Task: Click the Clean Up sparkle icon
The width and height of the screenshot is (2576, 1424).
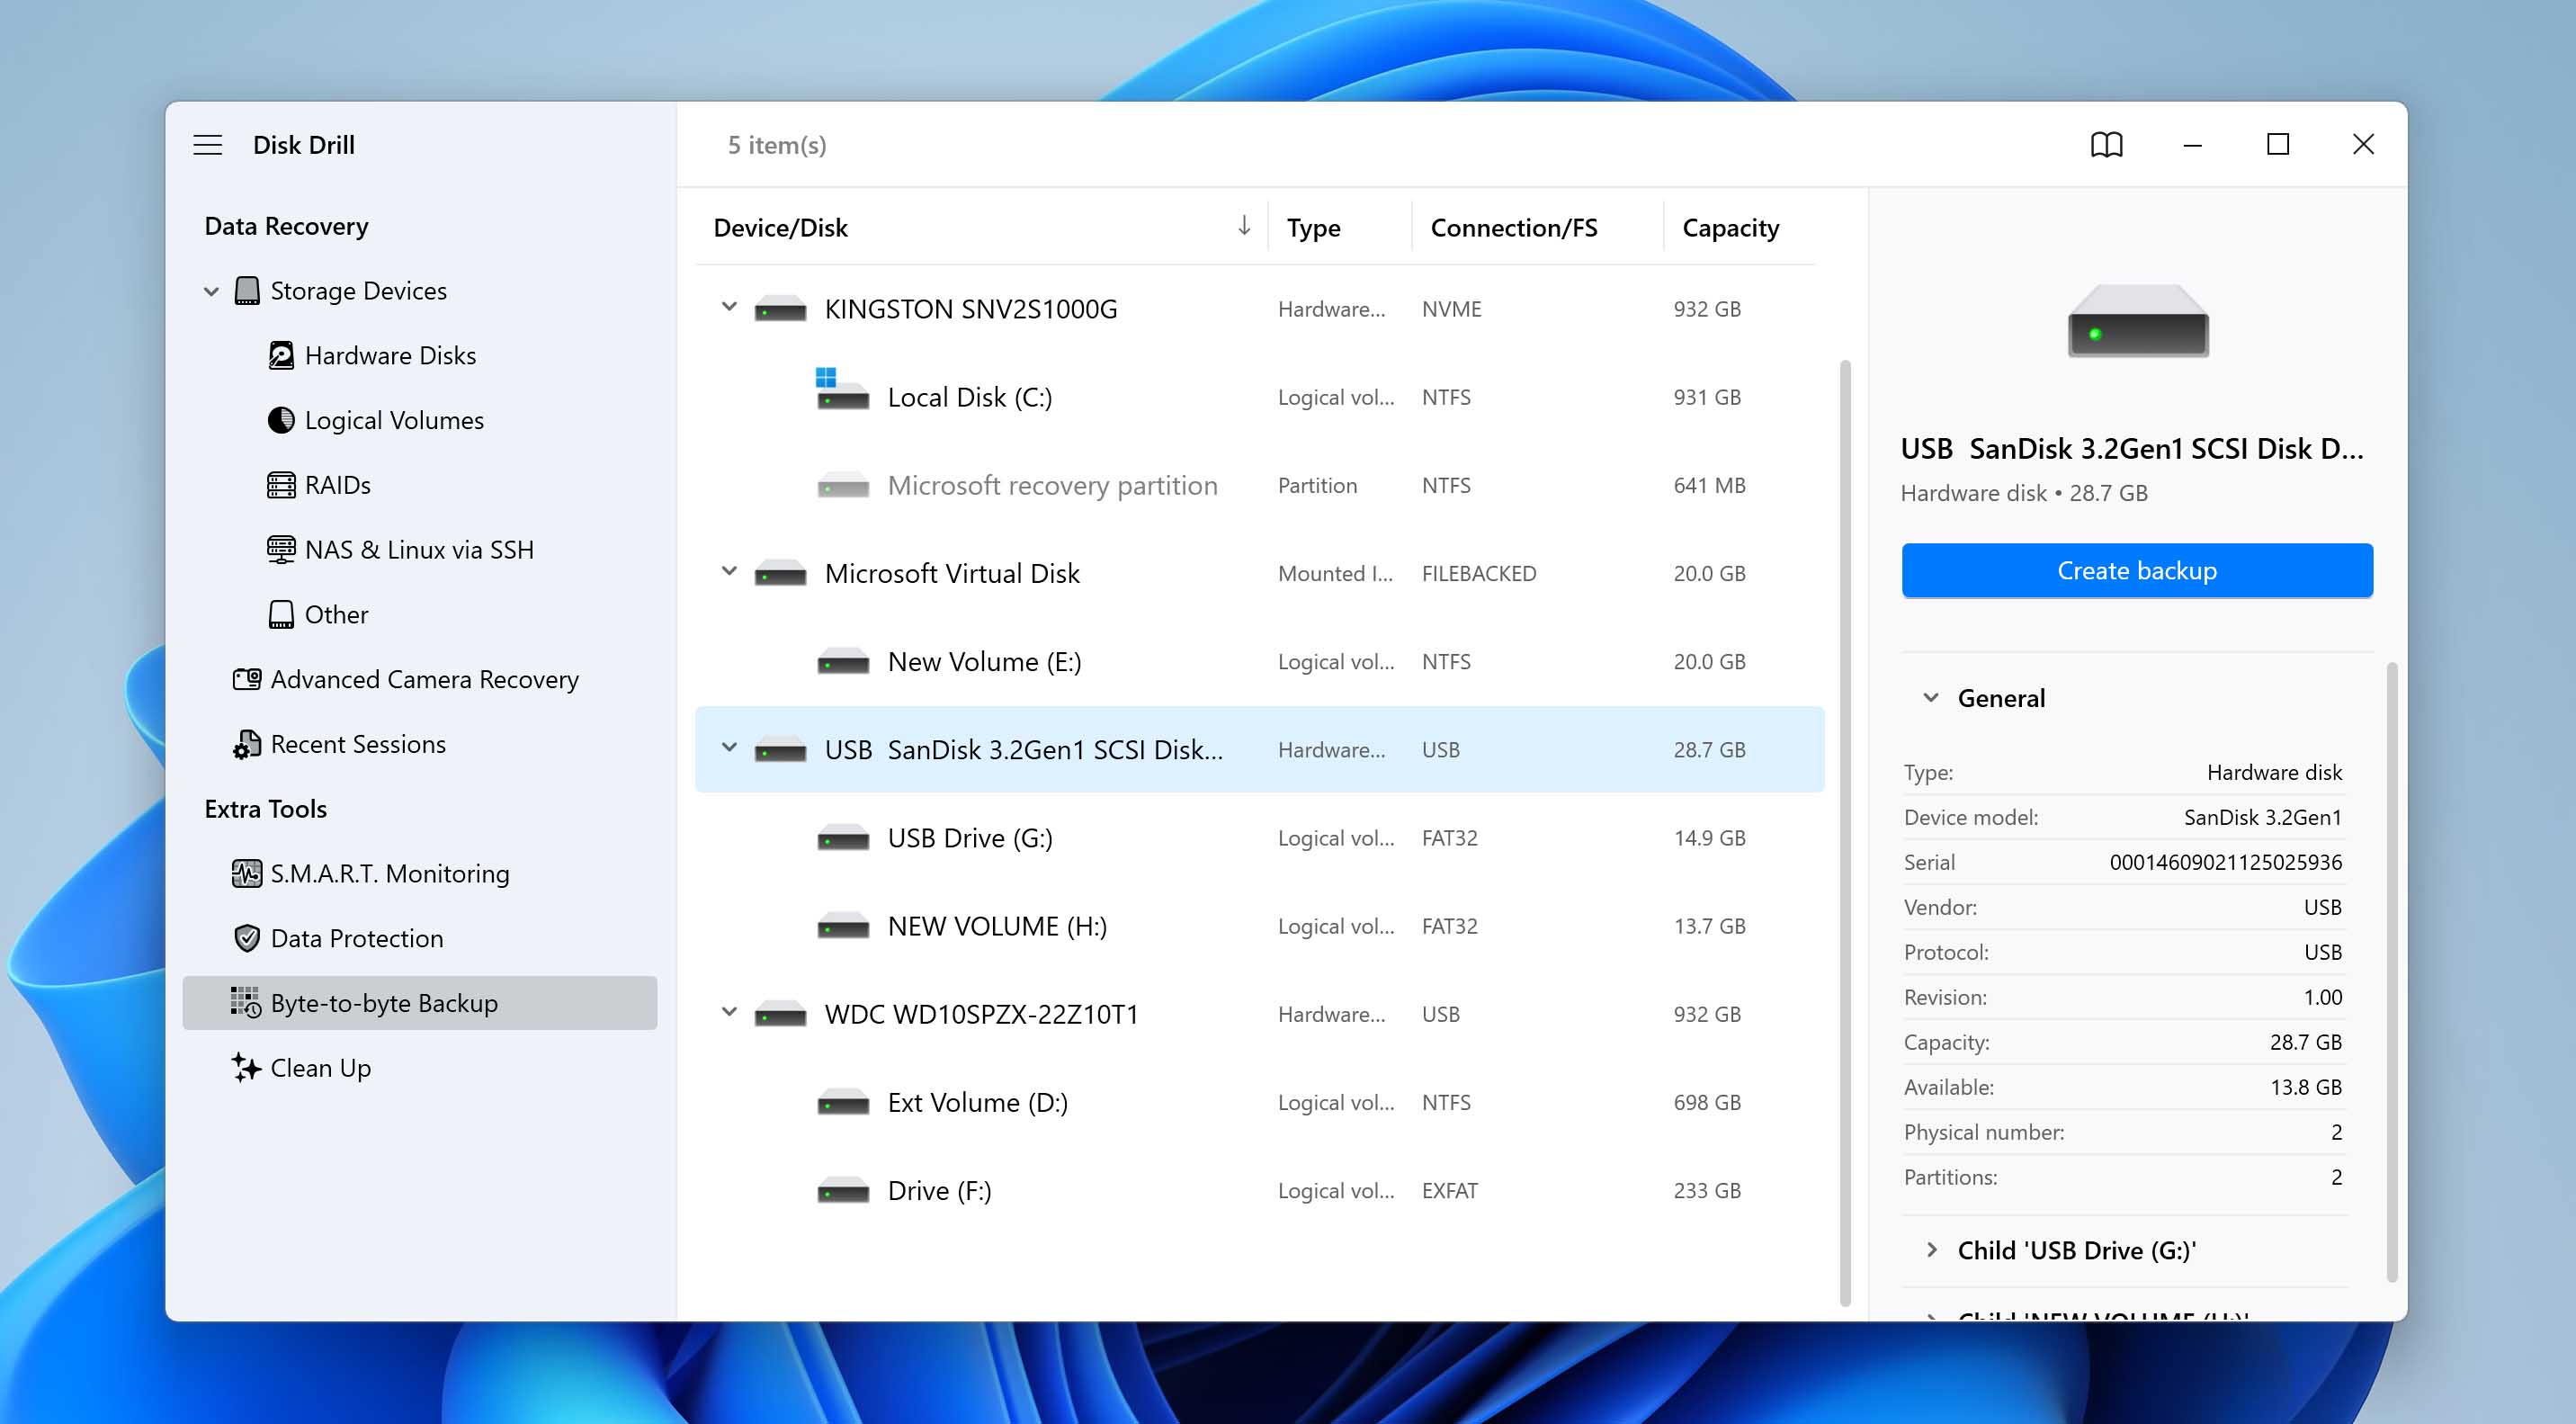Action: (x=247, y=1067)
